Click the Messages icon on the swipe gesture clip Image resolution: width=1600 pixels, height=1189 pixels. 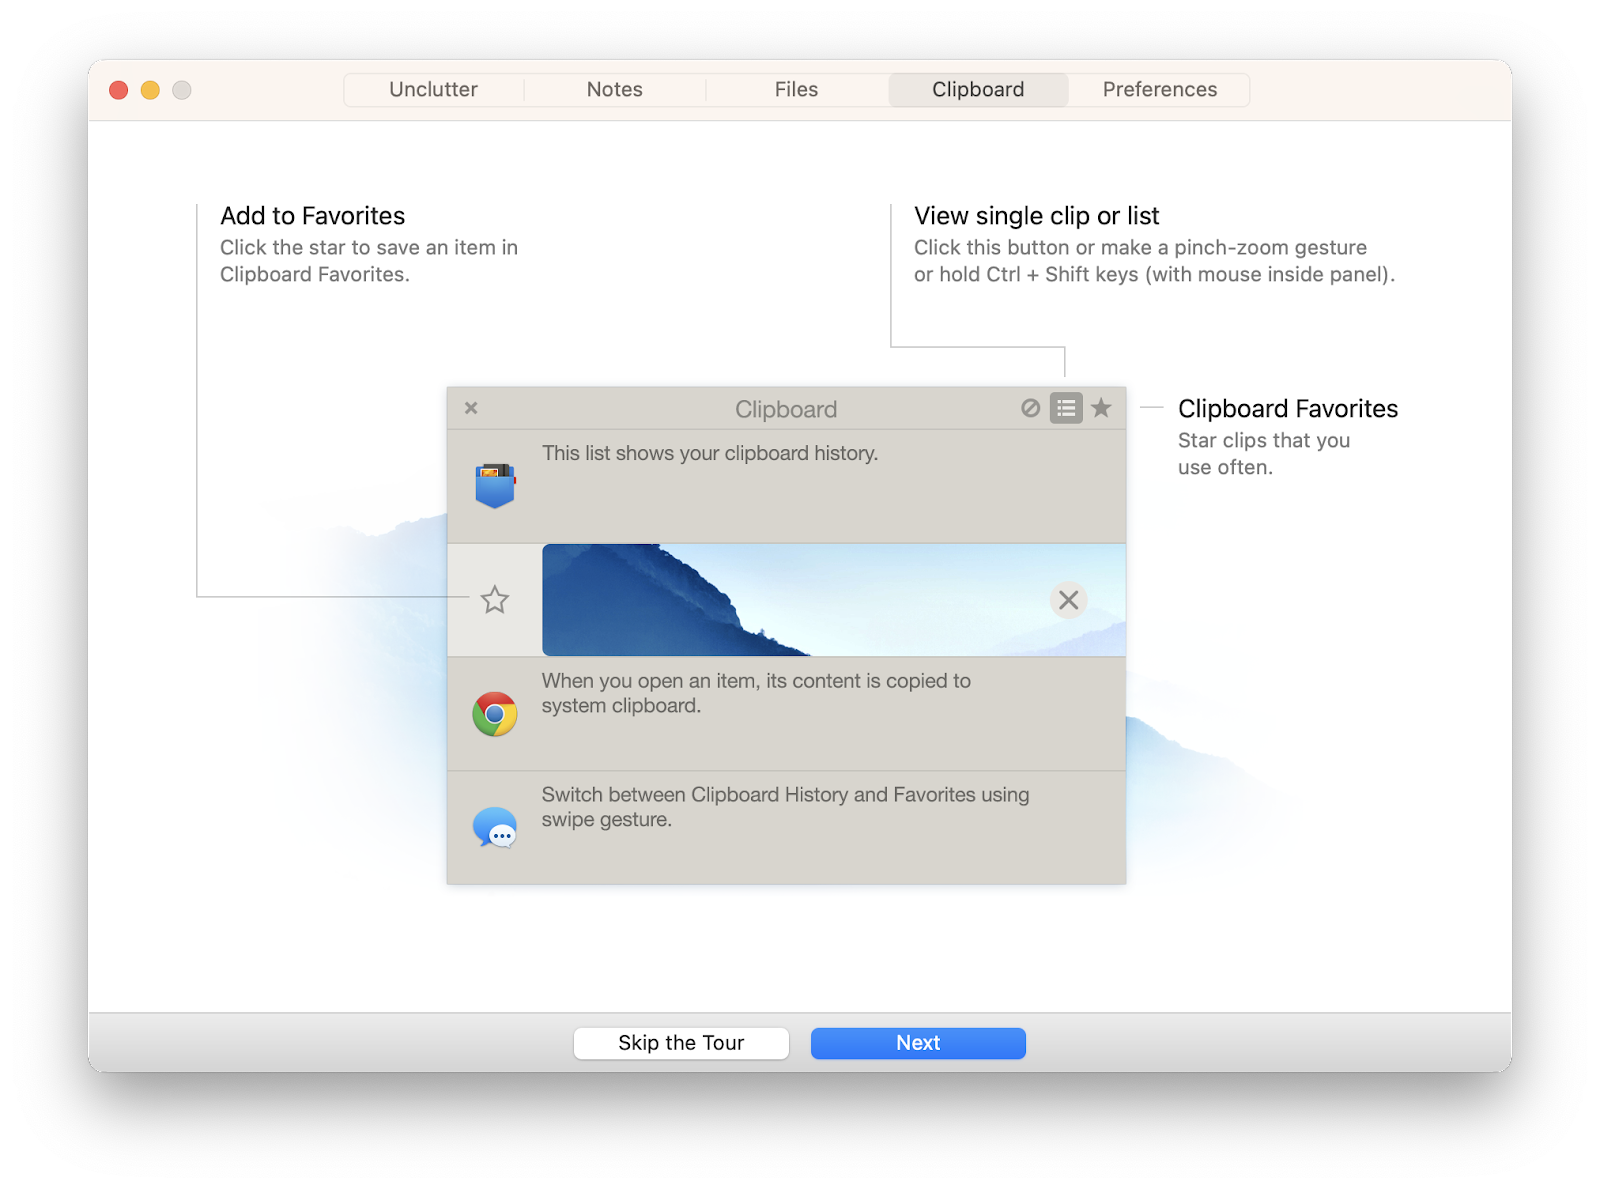point(493,827)
